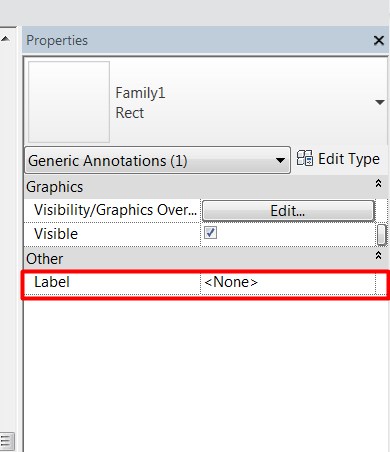The image size is (390, 452).
Task: Click the lined icon at bottom-left corner
Action: pyautogui.click(x=7, y=442)
